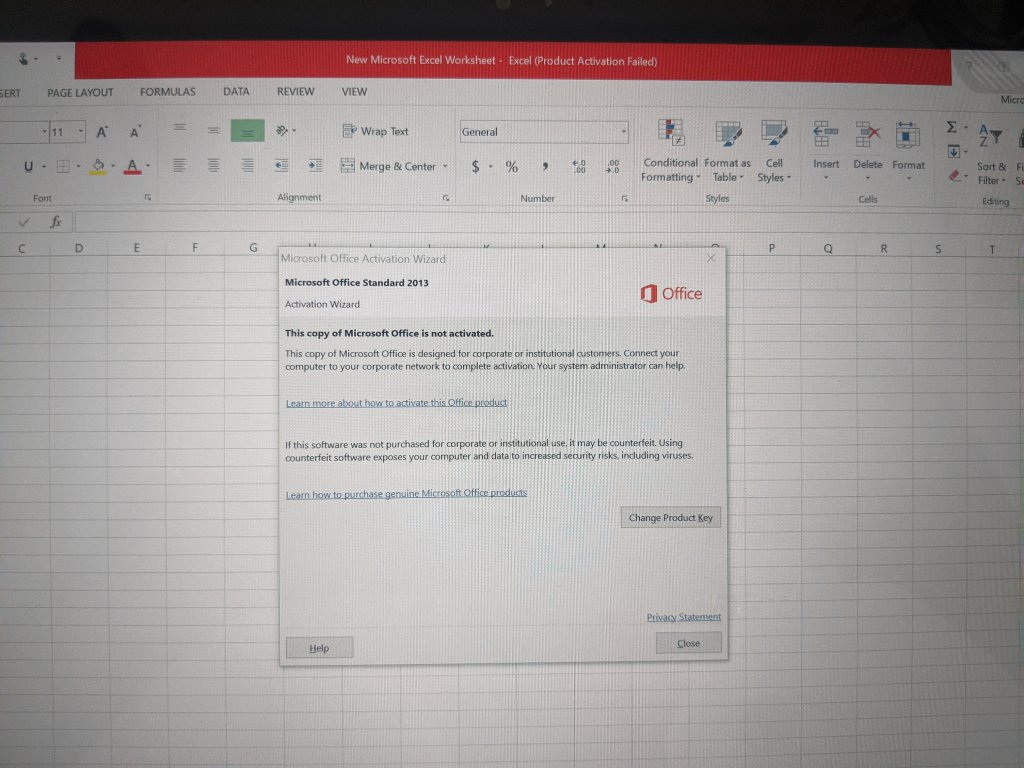Open AutoSum dropdown arrow
The height and width of the screenshot is (768, 1024).
point(966,128)
